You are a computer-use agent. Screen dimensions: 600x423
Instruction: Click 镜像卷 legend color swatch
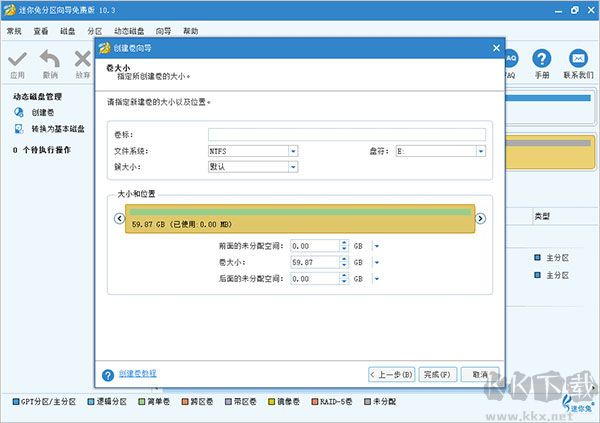(x=271, y=402)
